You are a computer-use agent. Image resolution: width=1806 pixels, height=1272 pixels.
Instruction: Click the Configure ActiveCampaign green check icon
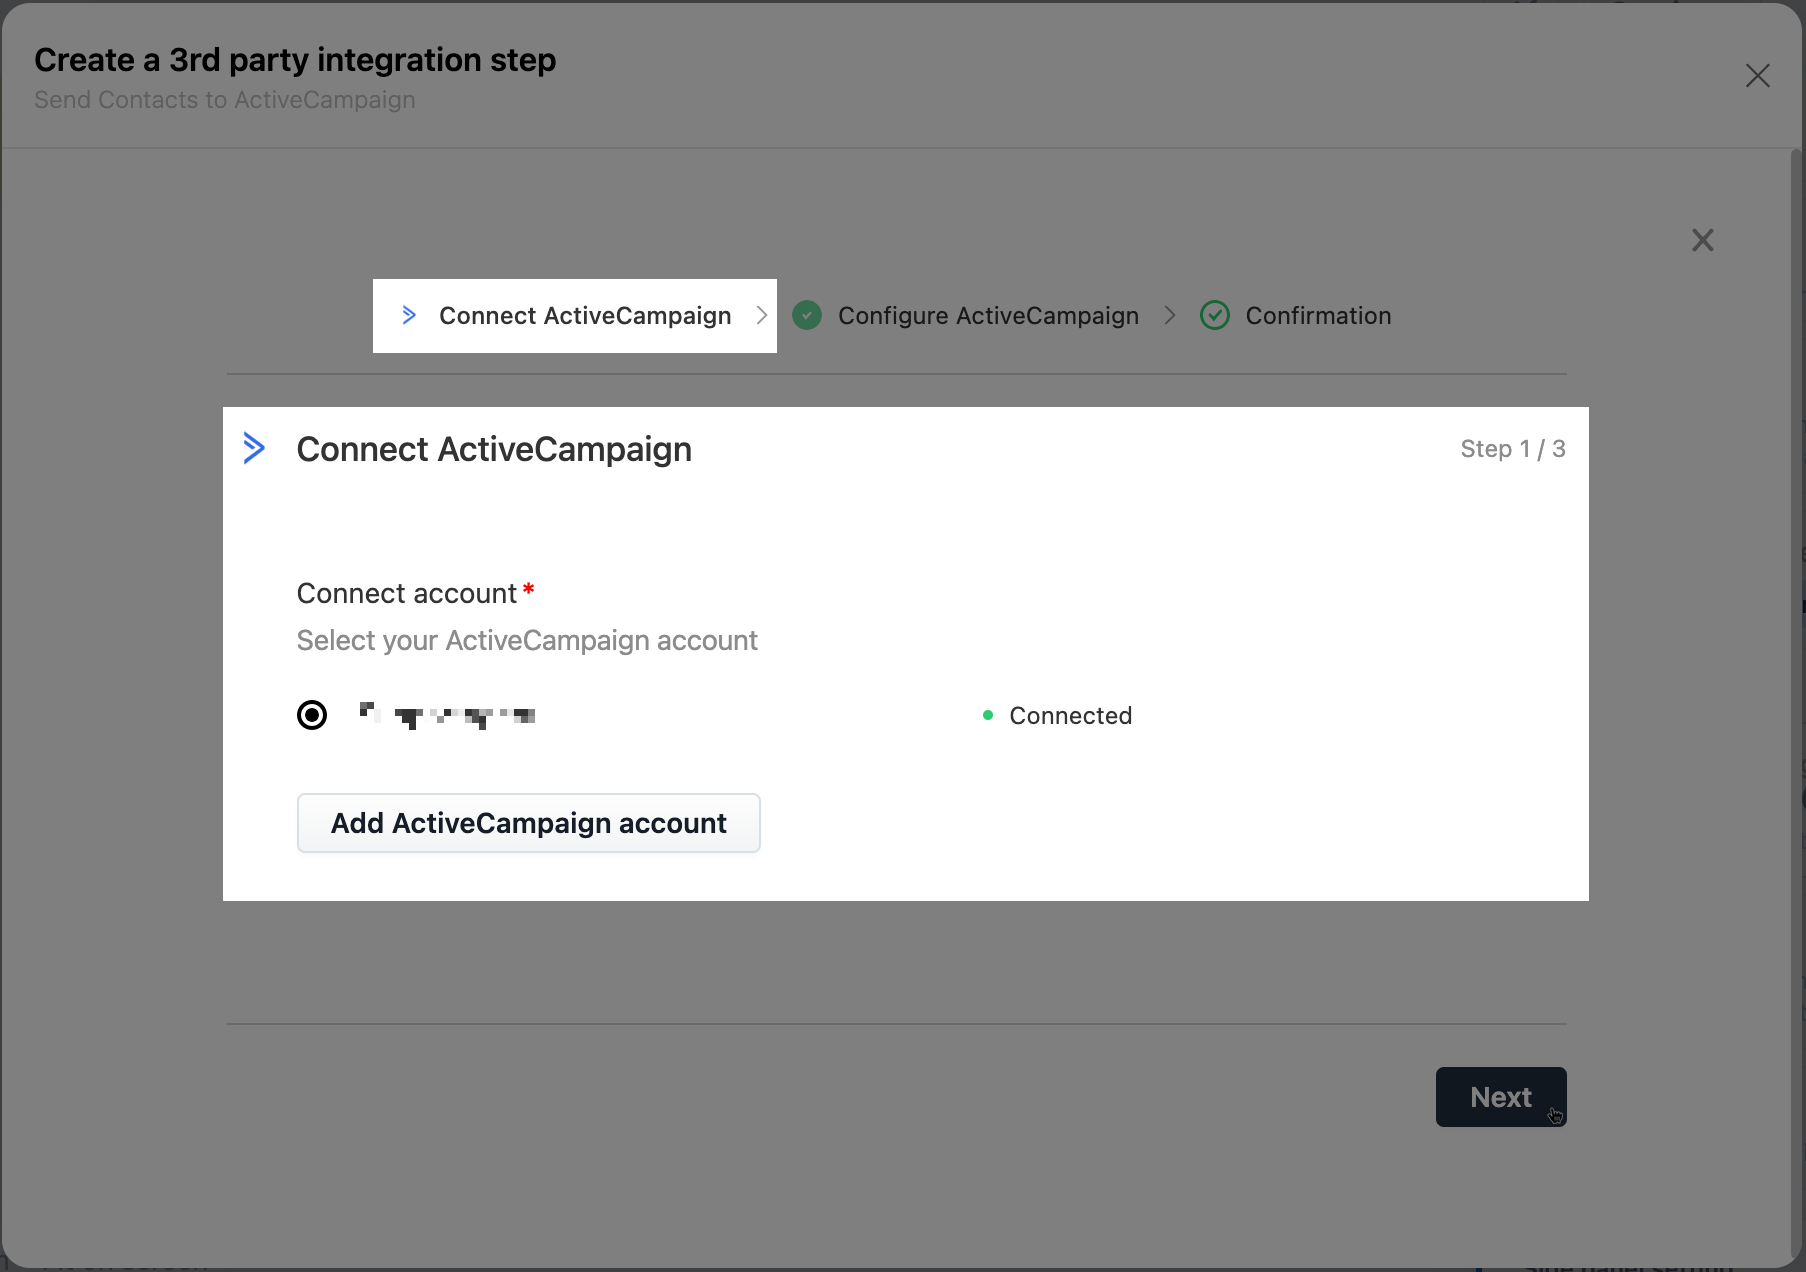tap(807, 316)
